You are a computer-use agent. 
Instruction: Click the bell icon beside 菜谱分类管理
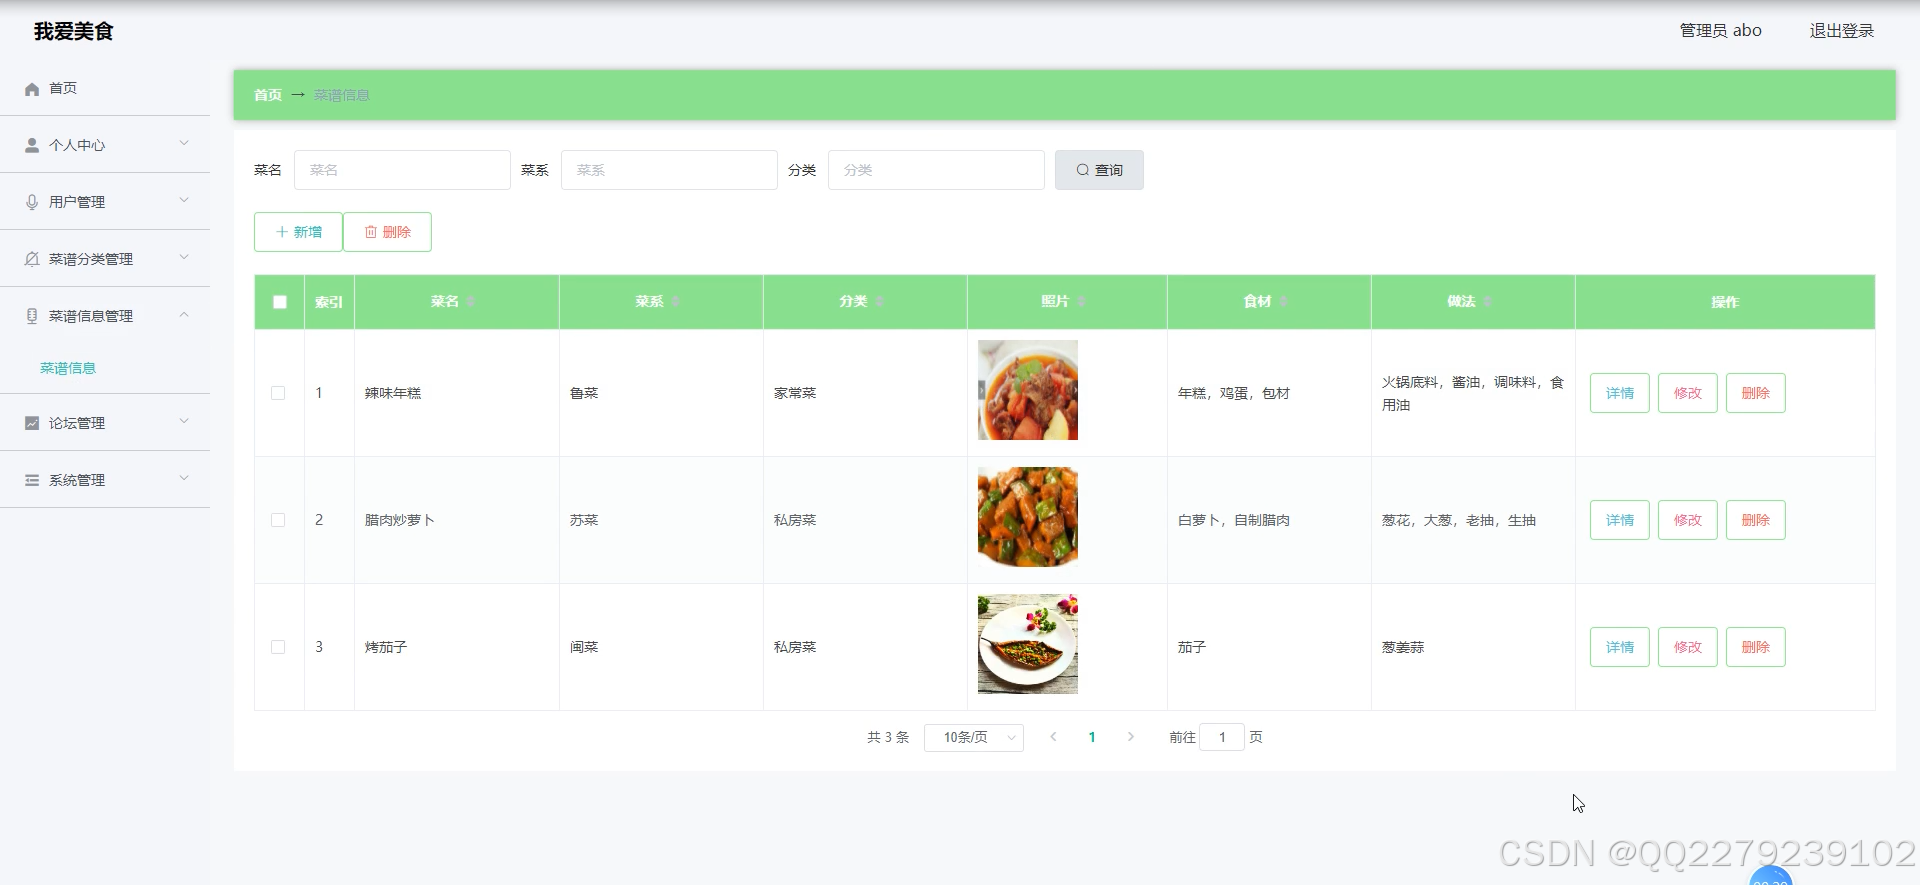click(x=32, y=259)
